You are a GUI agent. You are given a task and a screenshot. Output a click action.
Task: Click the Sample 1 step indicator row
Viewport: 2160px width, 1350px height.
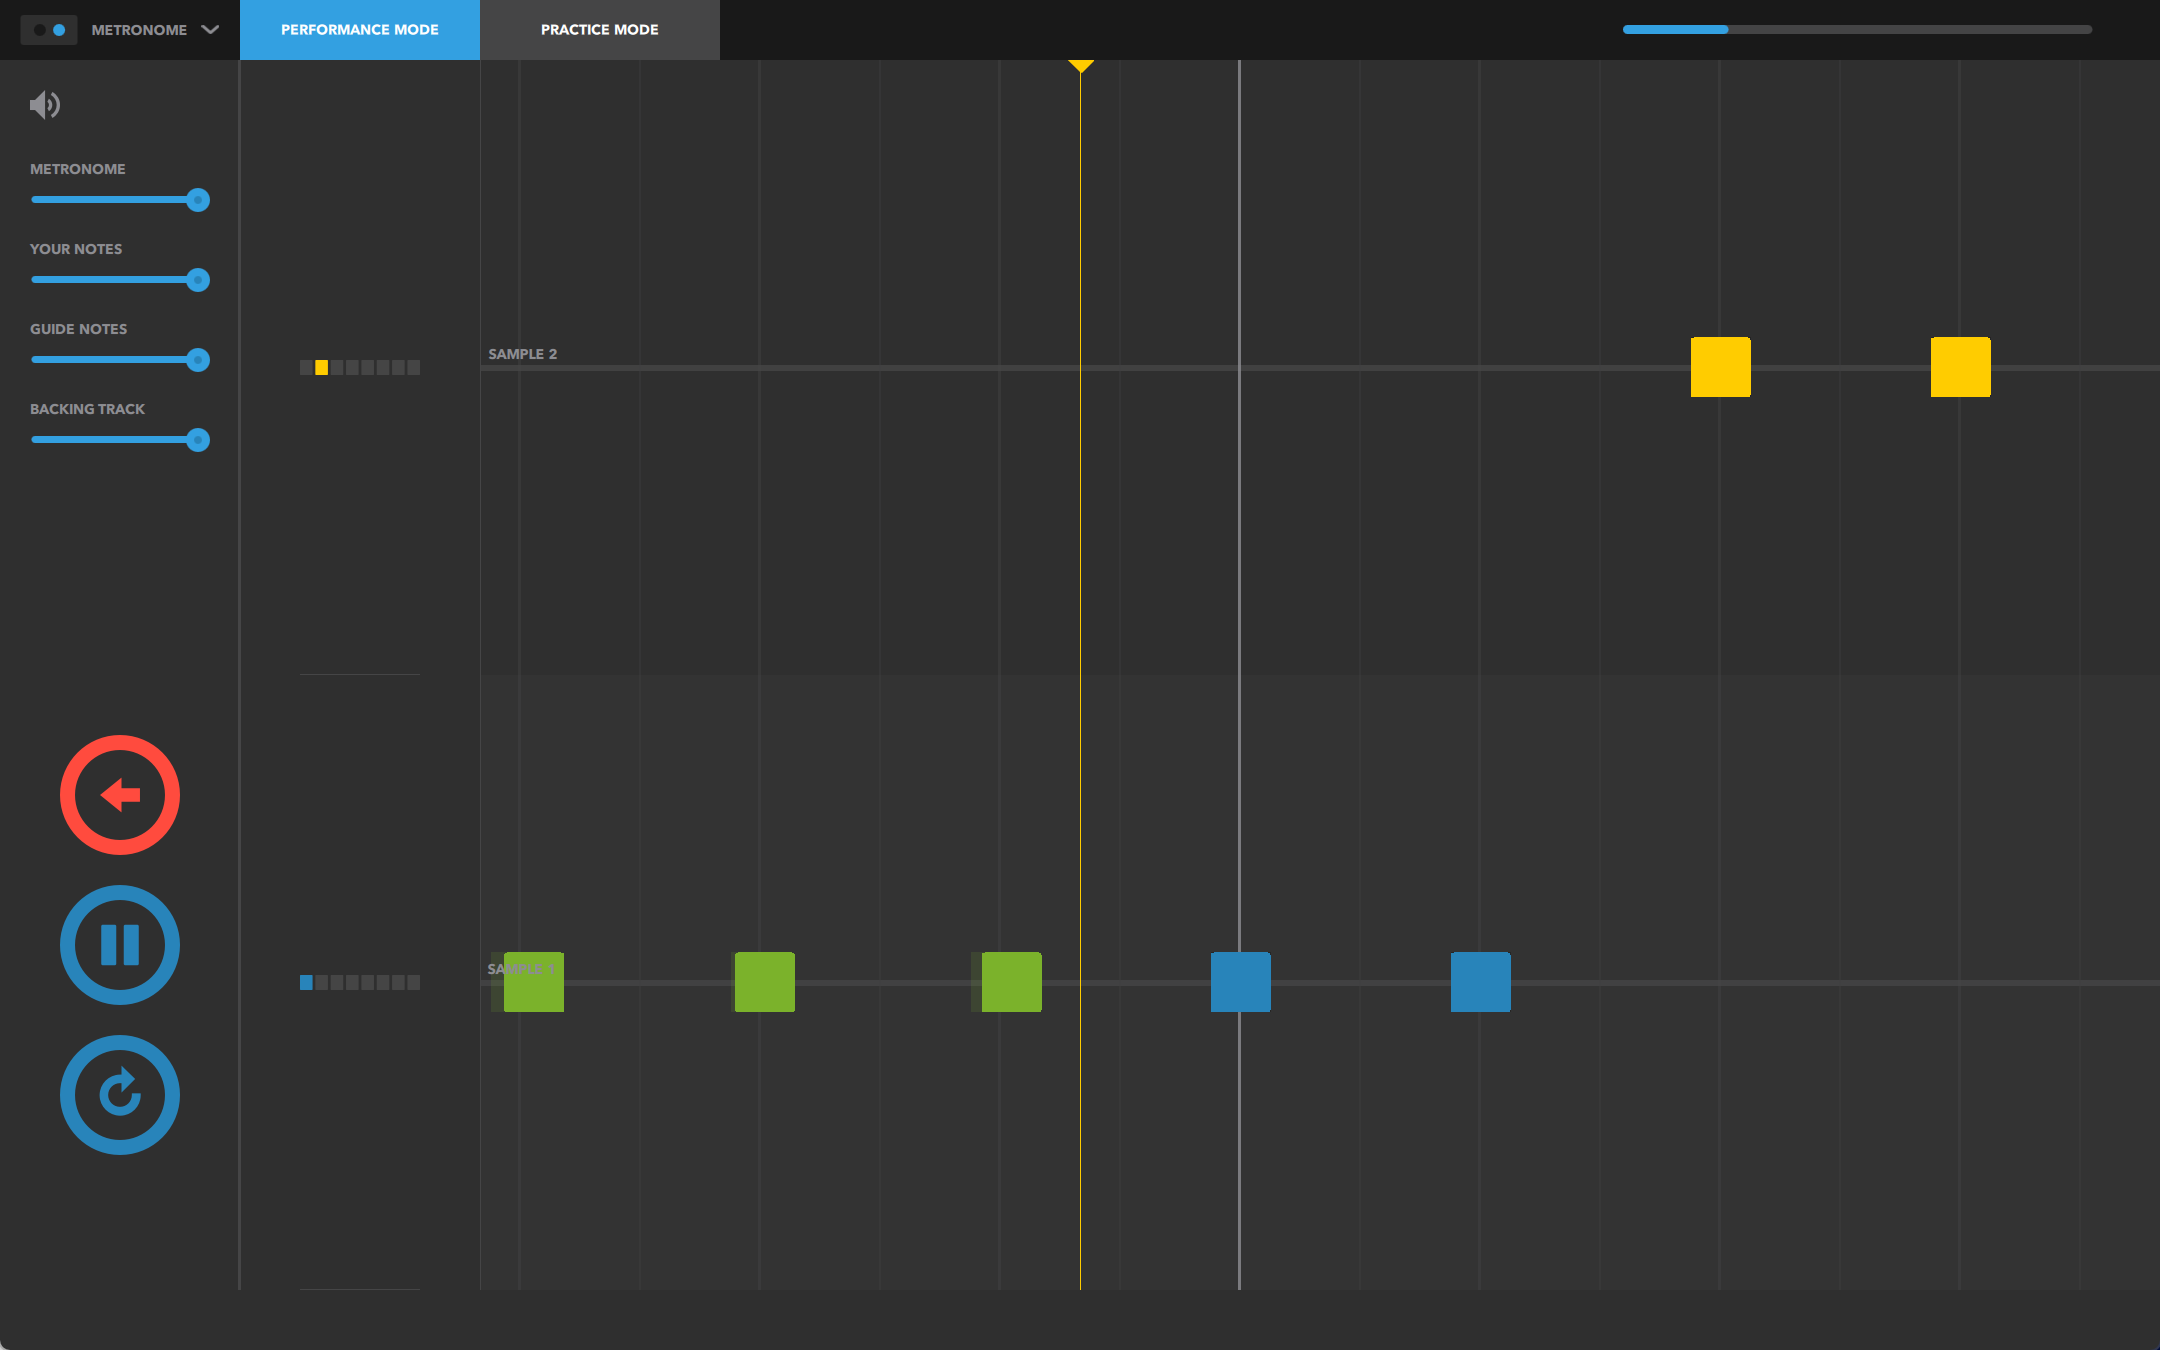click(360, 983)
